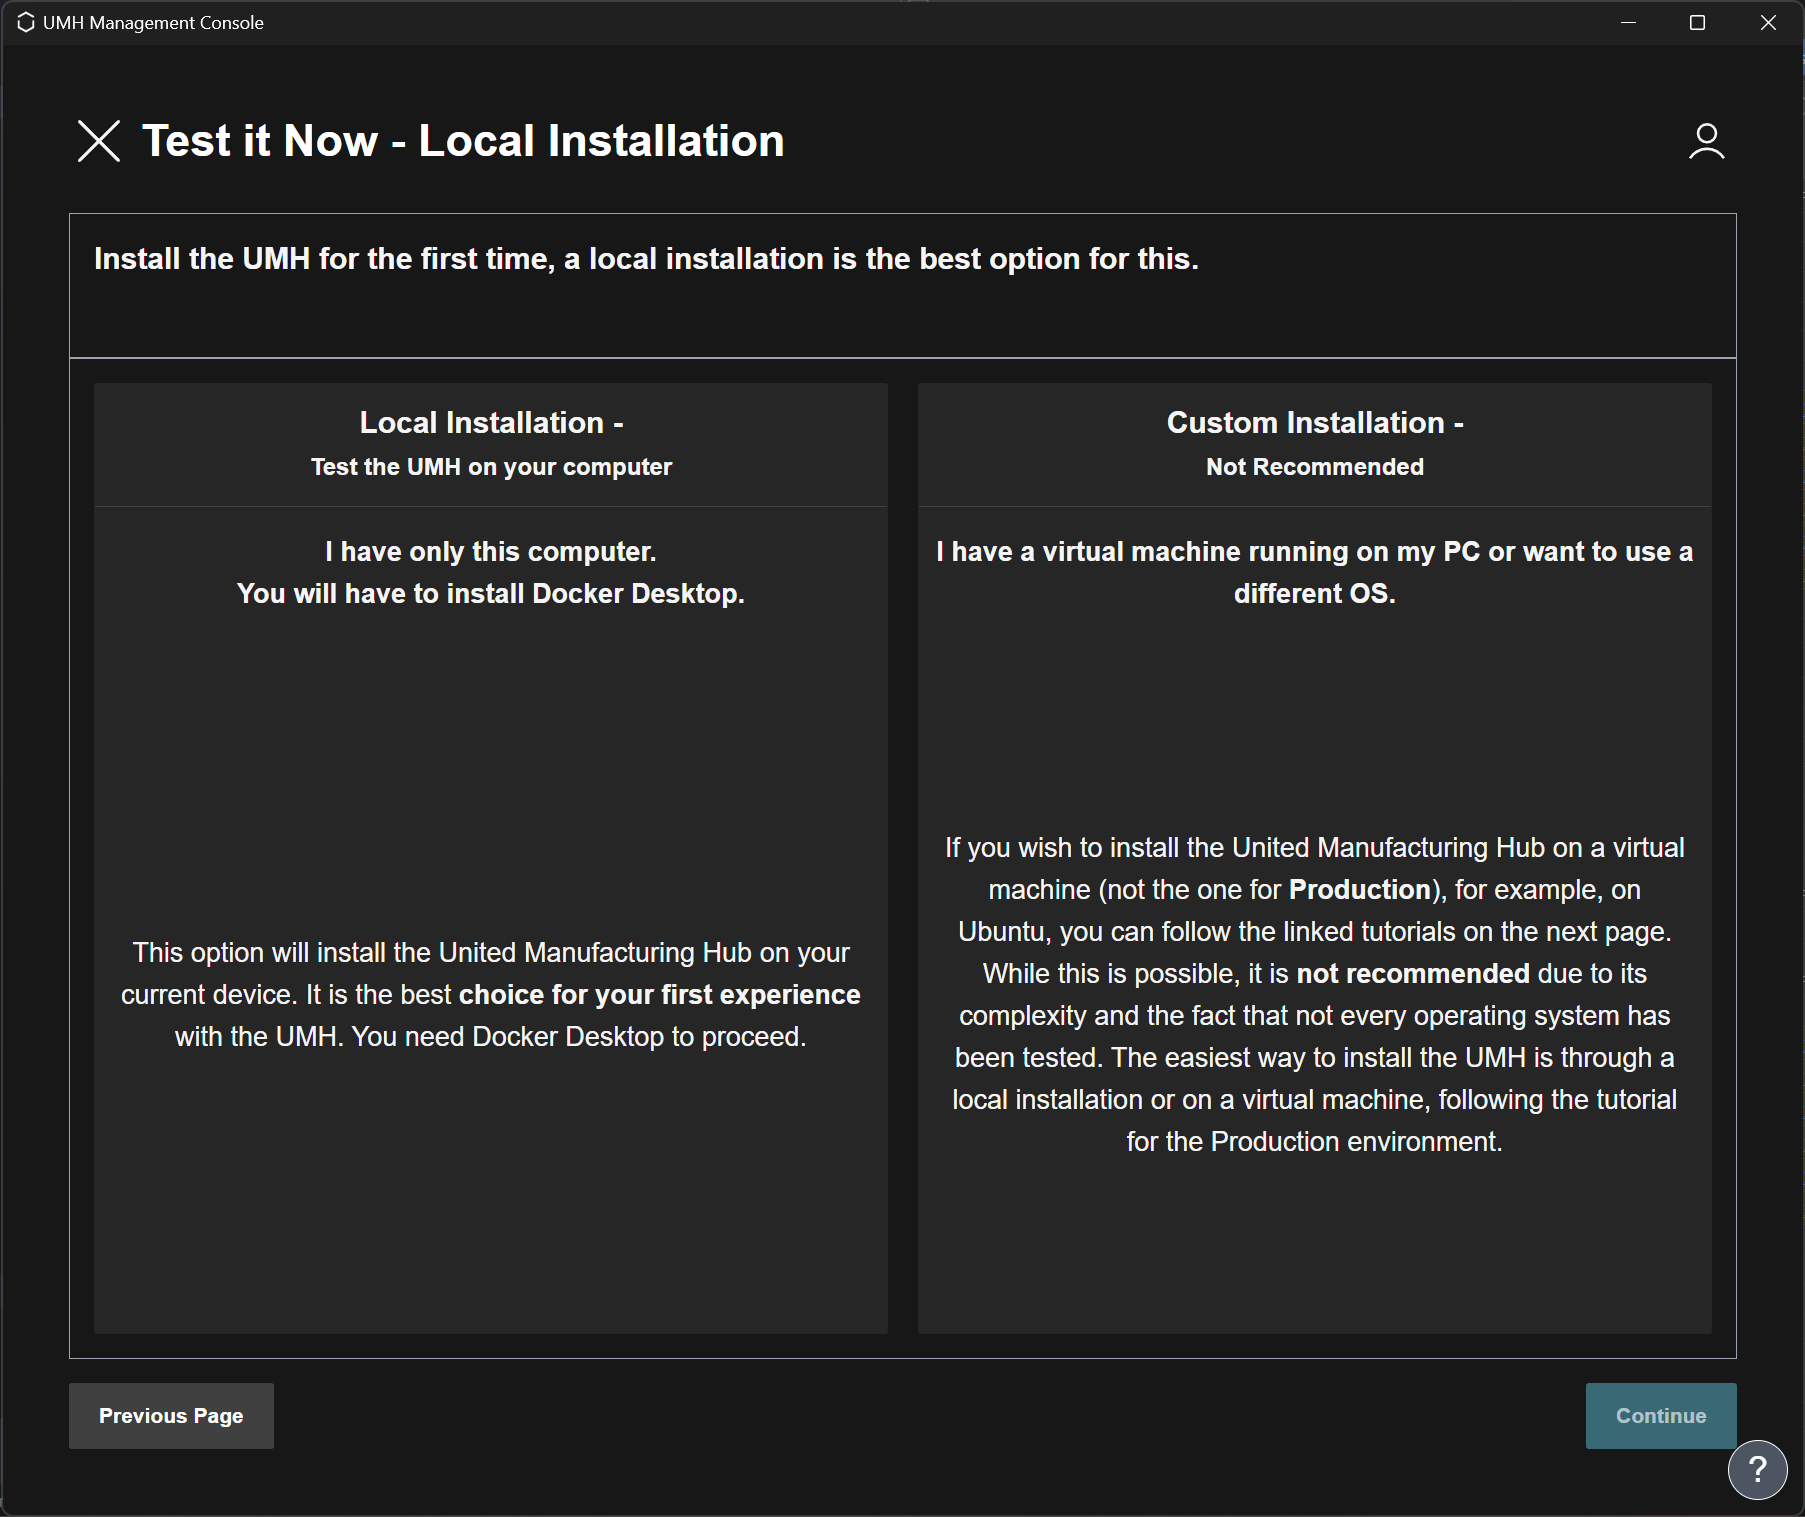Image resolution: width=1805 pixels, height=1517 pixels.
Task: Click the "Not Recommended" subtitle
Action: click(x=1314, y=467)
